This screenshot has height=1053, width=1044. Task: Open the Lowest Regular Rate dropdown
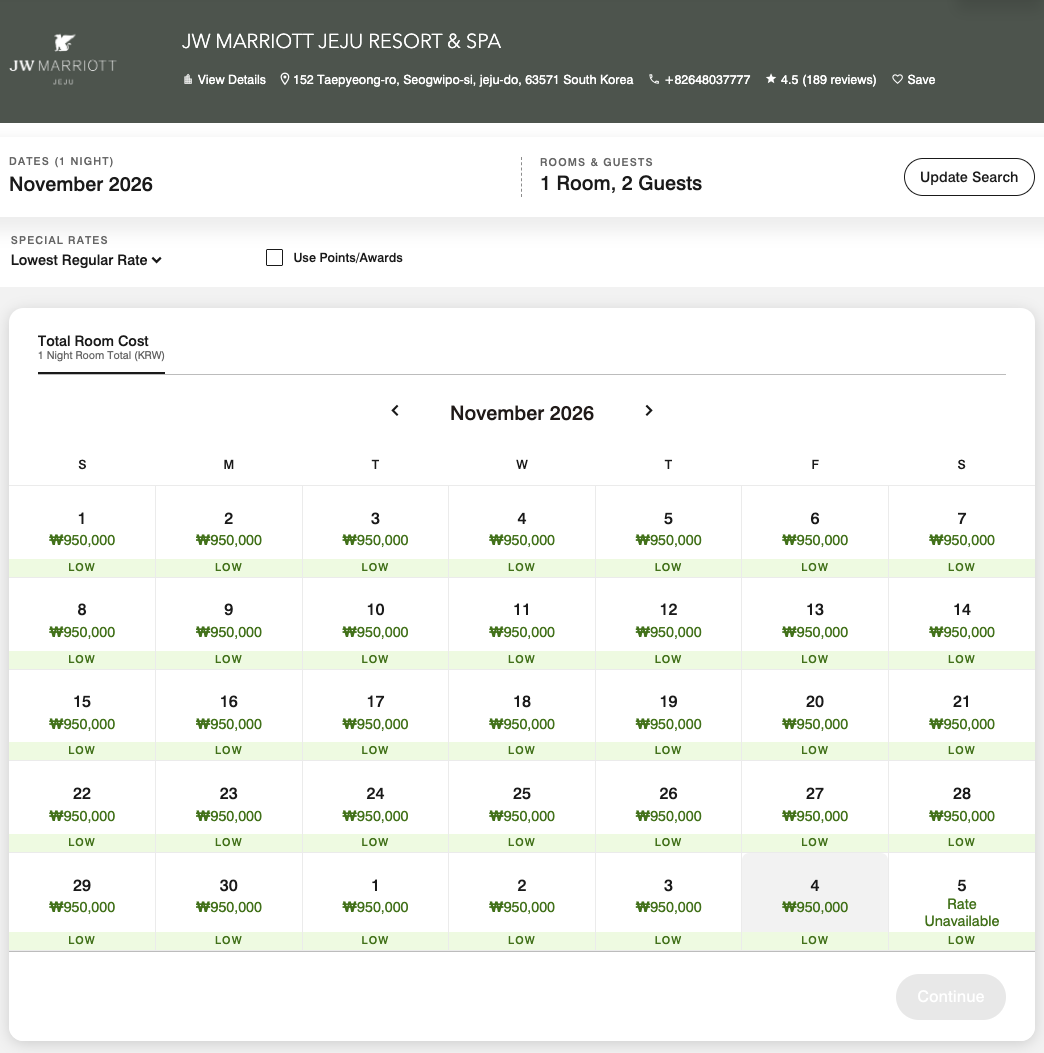(x=86, y=260)
